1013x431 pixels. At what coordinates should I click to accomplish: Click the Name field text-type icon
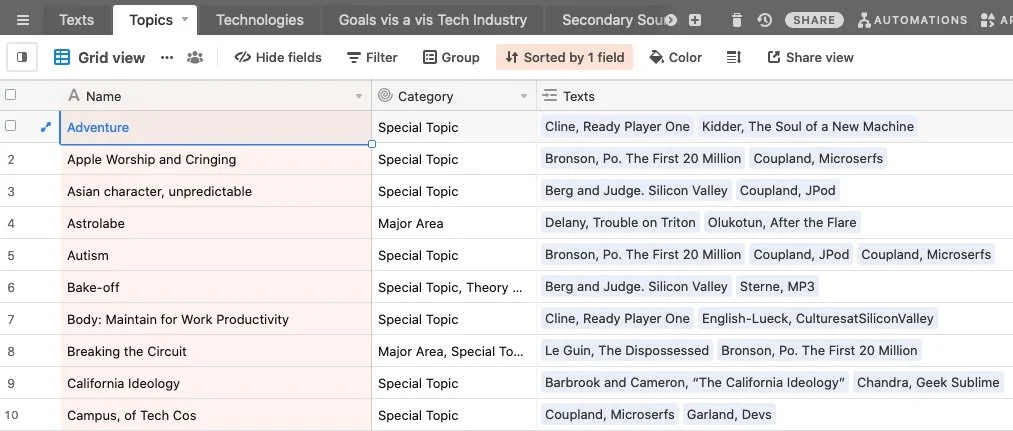[x=74, y=96]
